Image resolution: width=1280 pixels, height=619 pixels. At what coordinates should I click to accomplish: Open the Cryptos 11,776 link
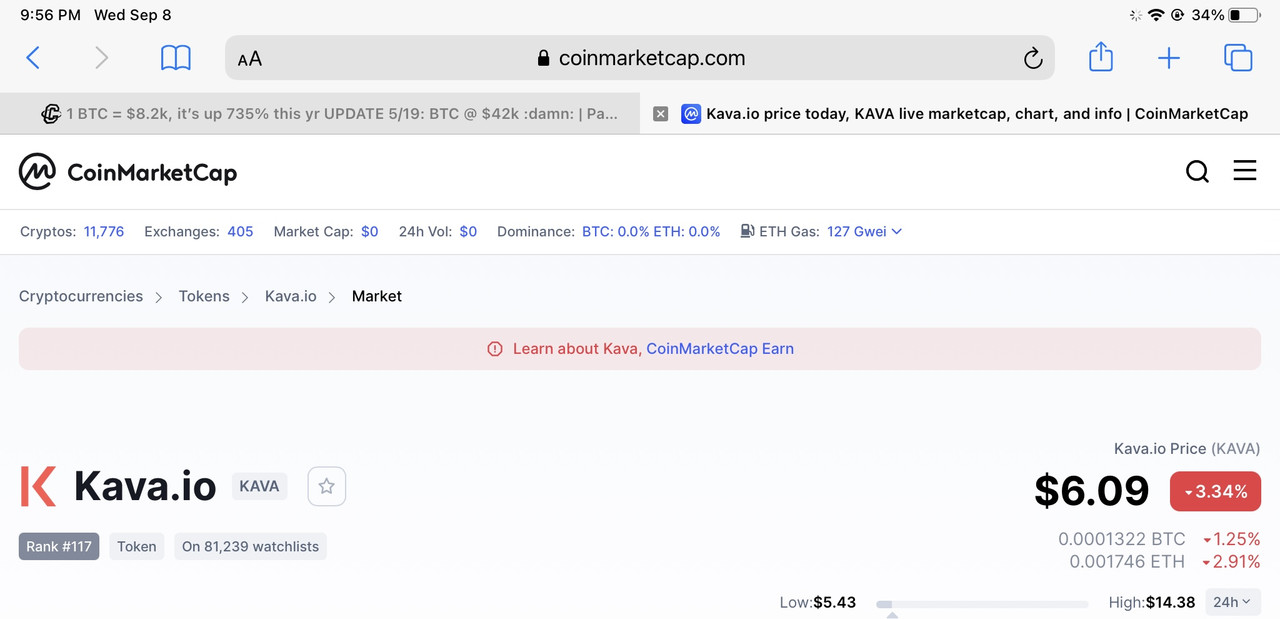(104, 231)
